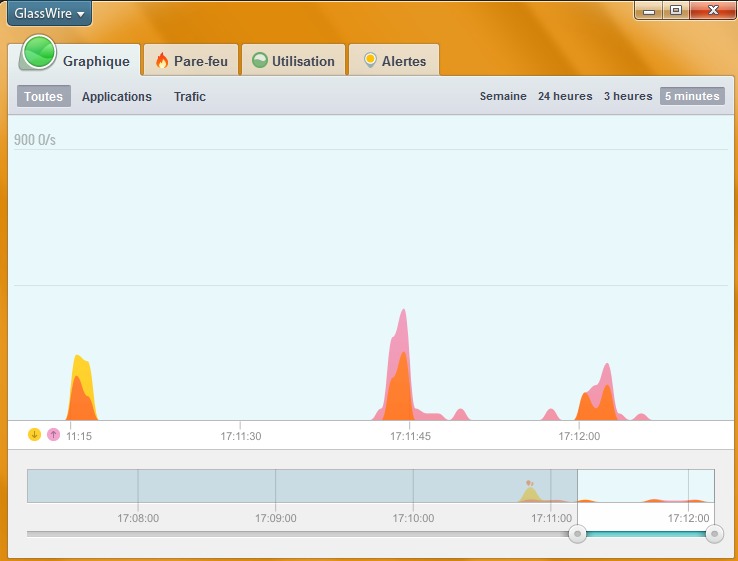This screenshot has width=738, height=561.
Task: Open the Utilisation tab
Action: pos(294,60)
